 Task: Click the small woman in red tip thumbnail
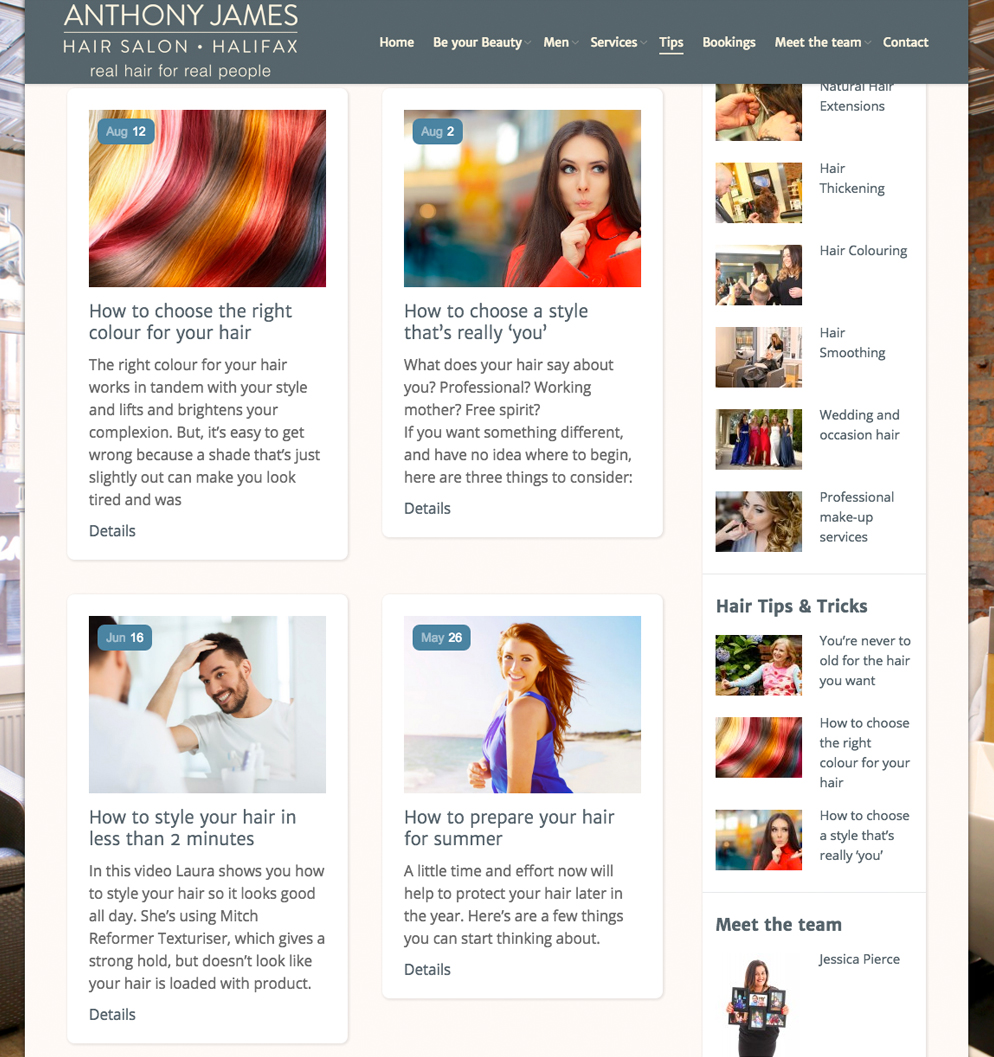point(759,840)
